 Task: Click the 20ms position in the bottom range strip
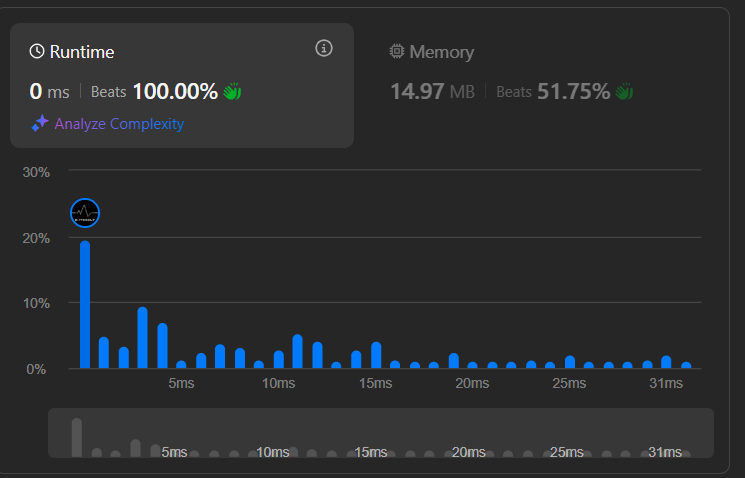(x=468, y=452)
